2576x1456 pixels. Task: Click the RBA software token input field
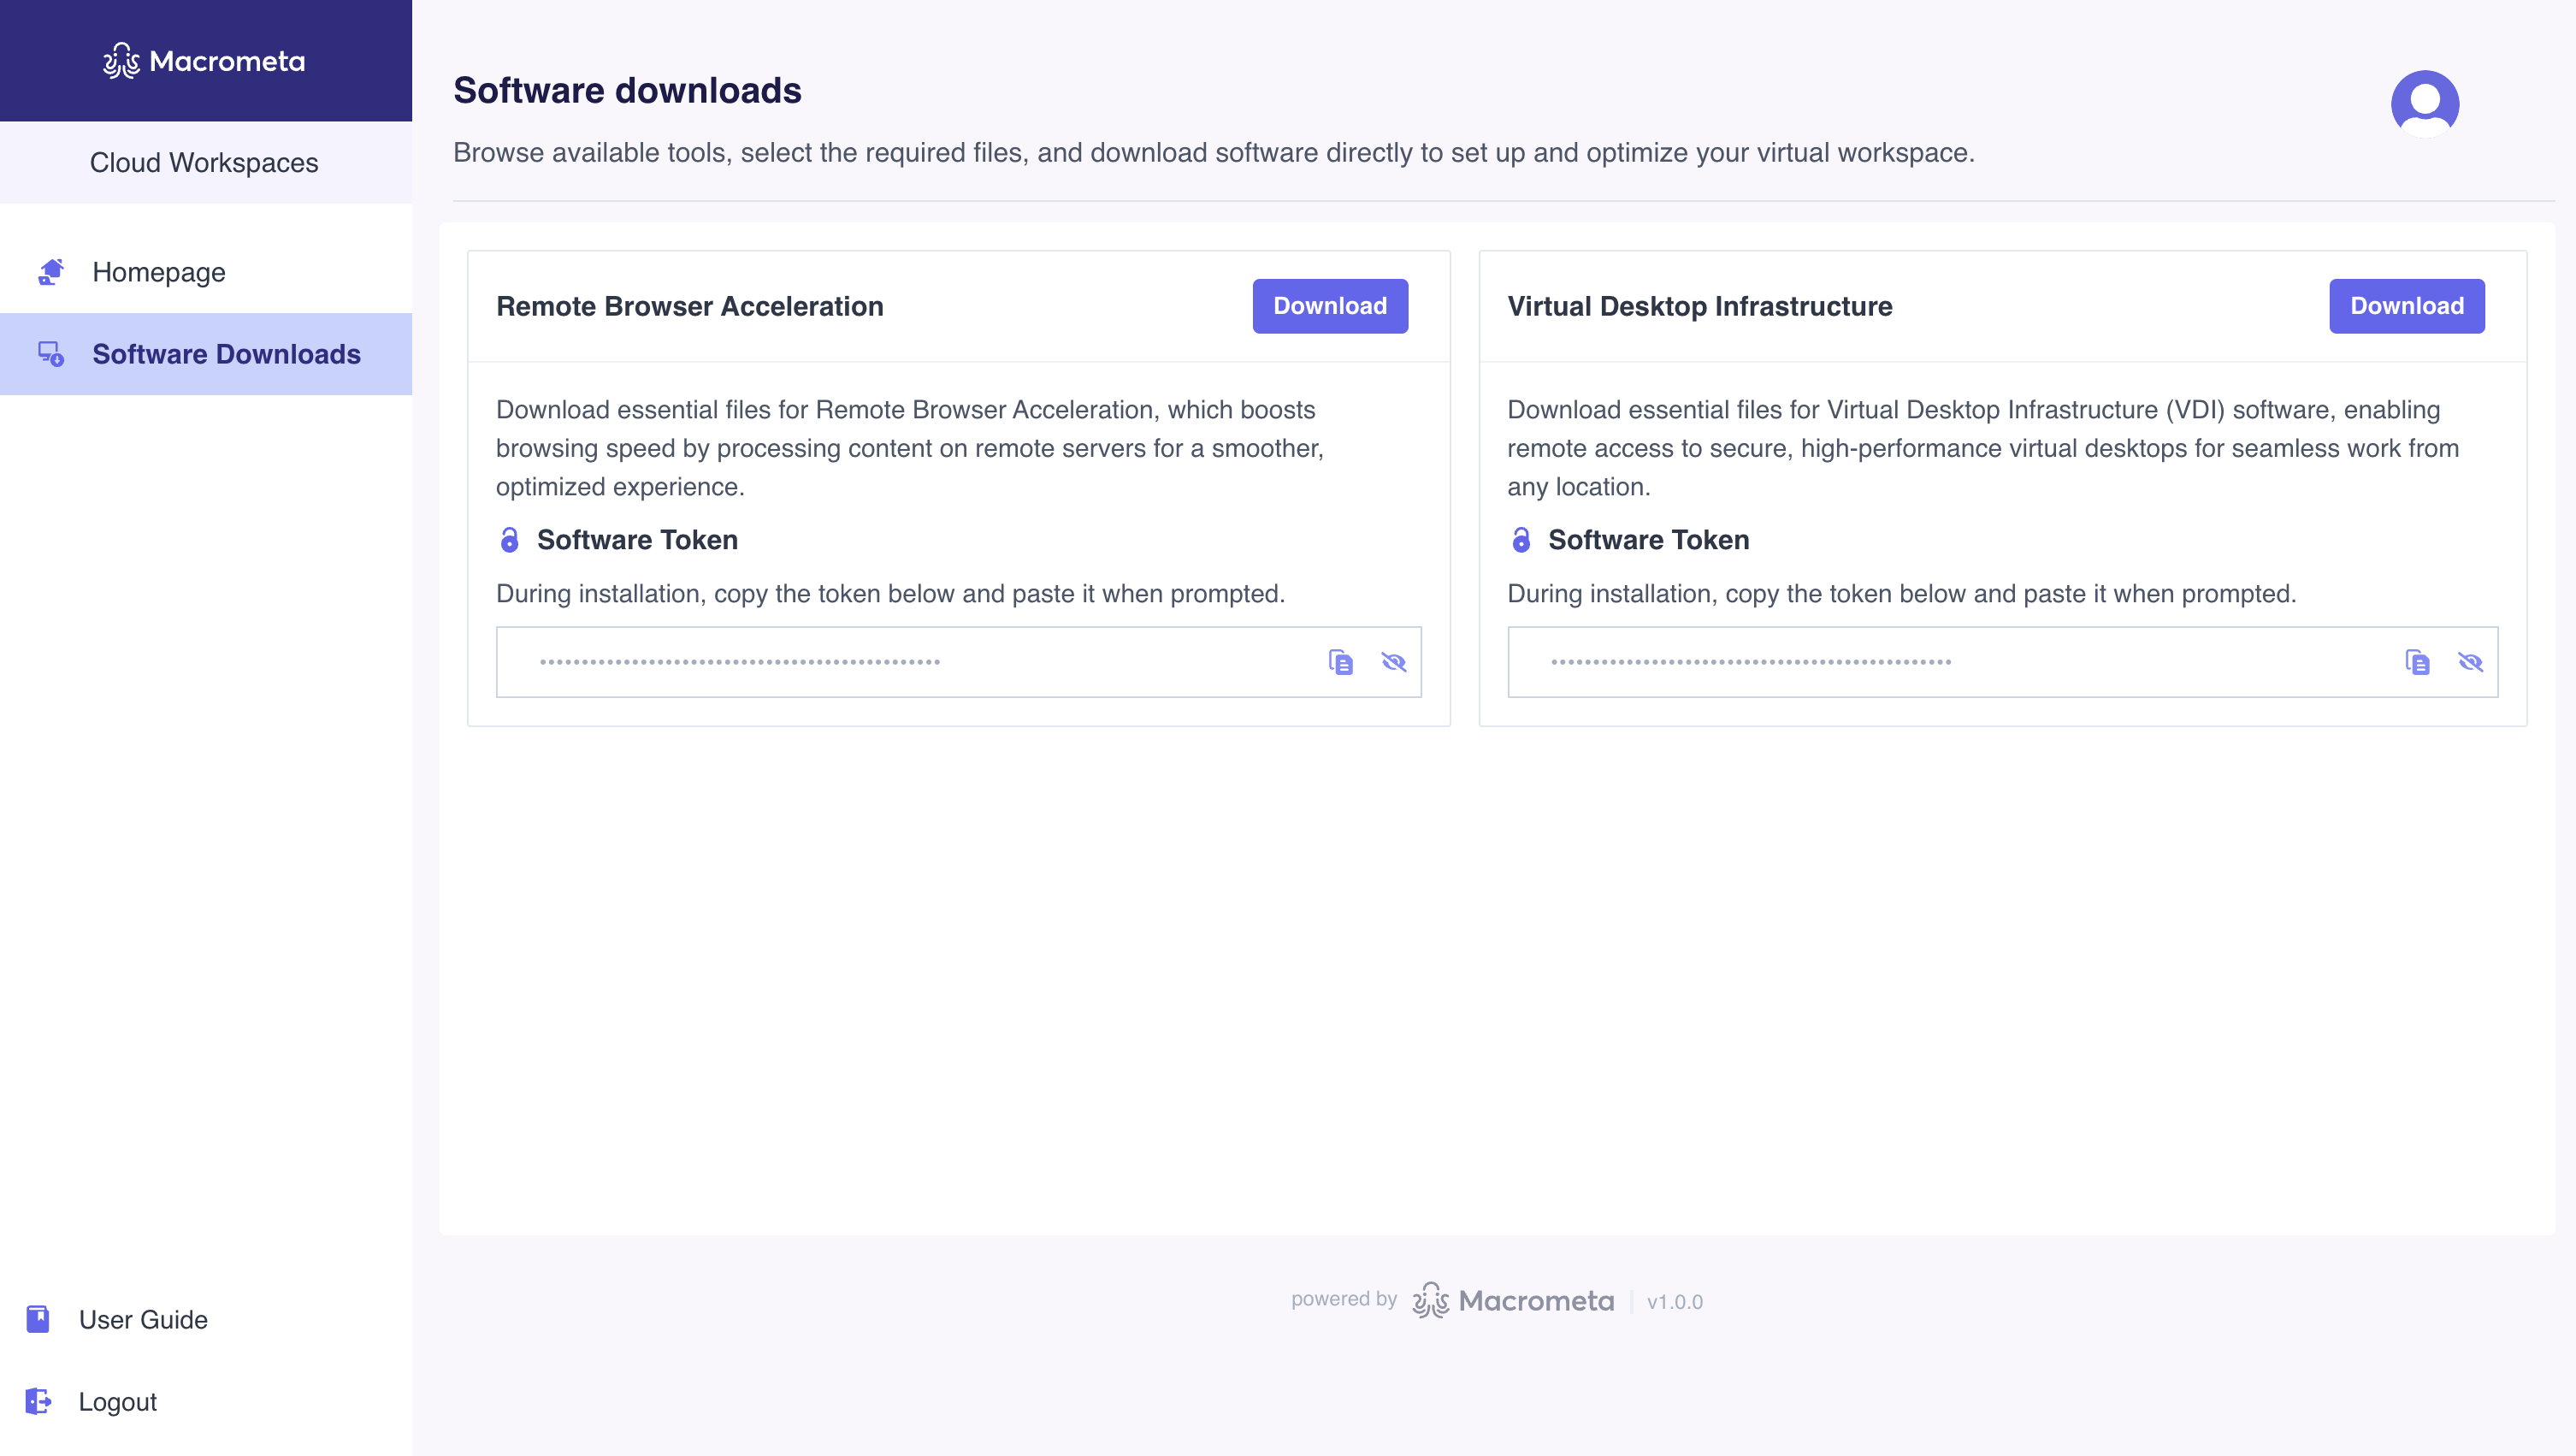[x=959, y=661]
